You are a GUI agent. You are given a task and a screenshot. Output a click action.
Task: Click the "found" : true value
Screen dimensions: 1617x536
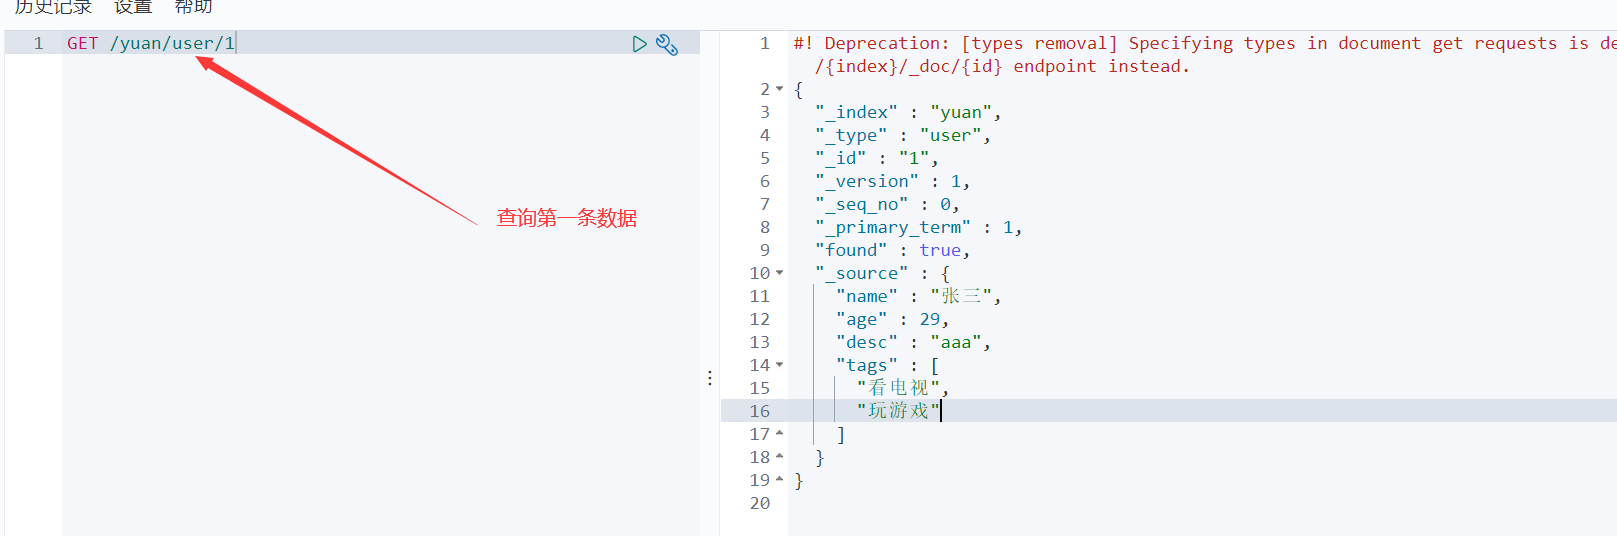tap(940, 250)
